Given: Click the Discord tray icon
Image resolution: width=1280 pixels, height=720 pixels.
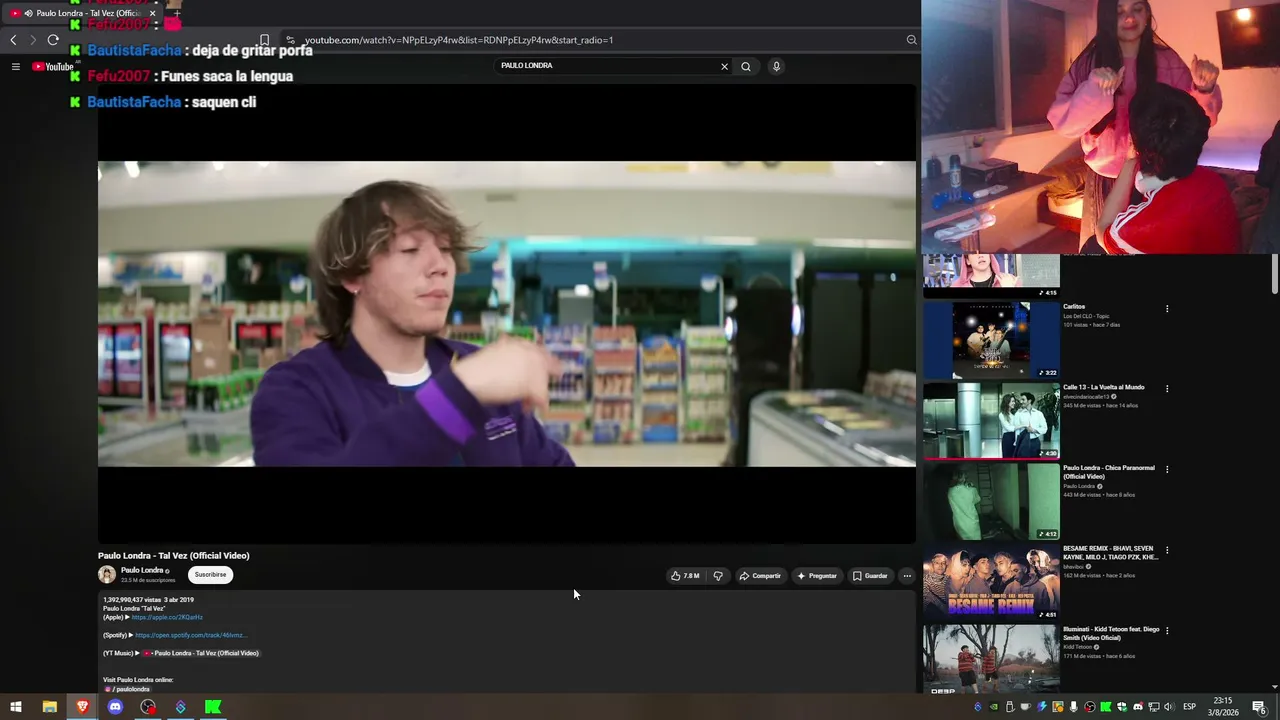Looking at the screenshot, I should point(1137,707).
